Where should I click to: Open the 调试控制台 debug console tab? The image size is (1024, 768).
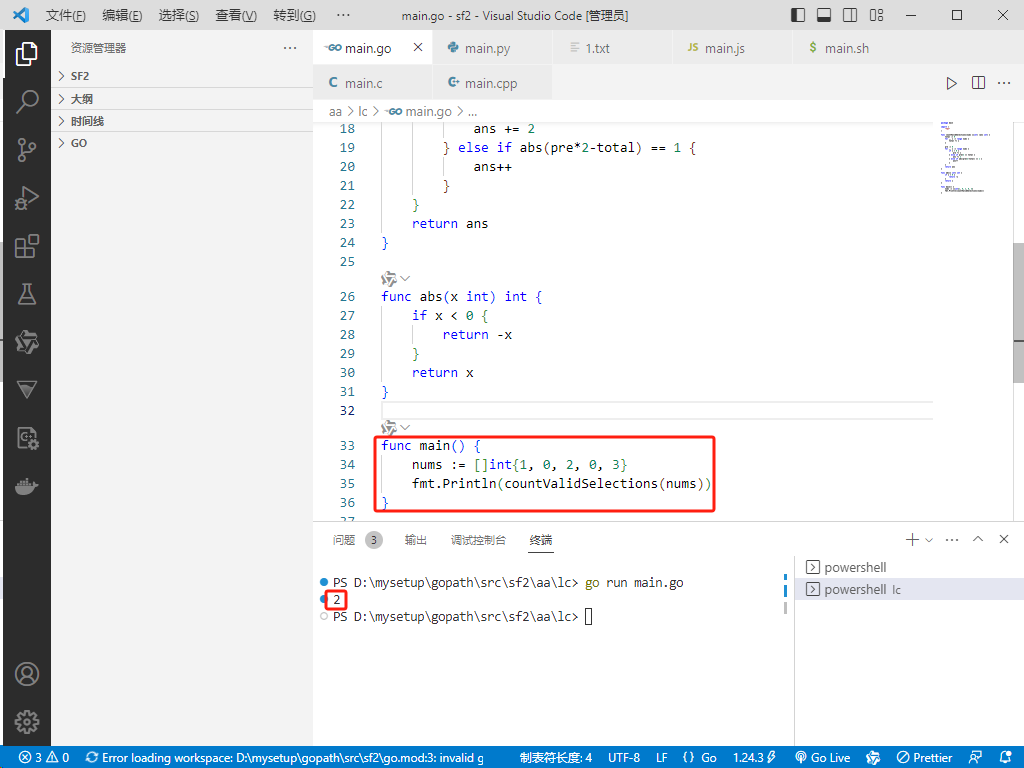tap(478, 540)
